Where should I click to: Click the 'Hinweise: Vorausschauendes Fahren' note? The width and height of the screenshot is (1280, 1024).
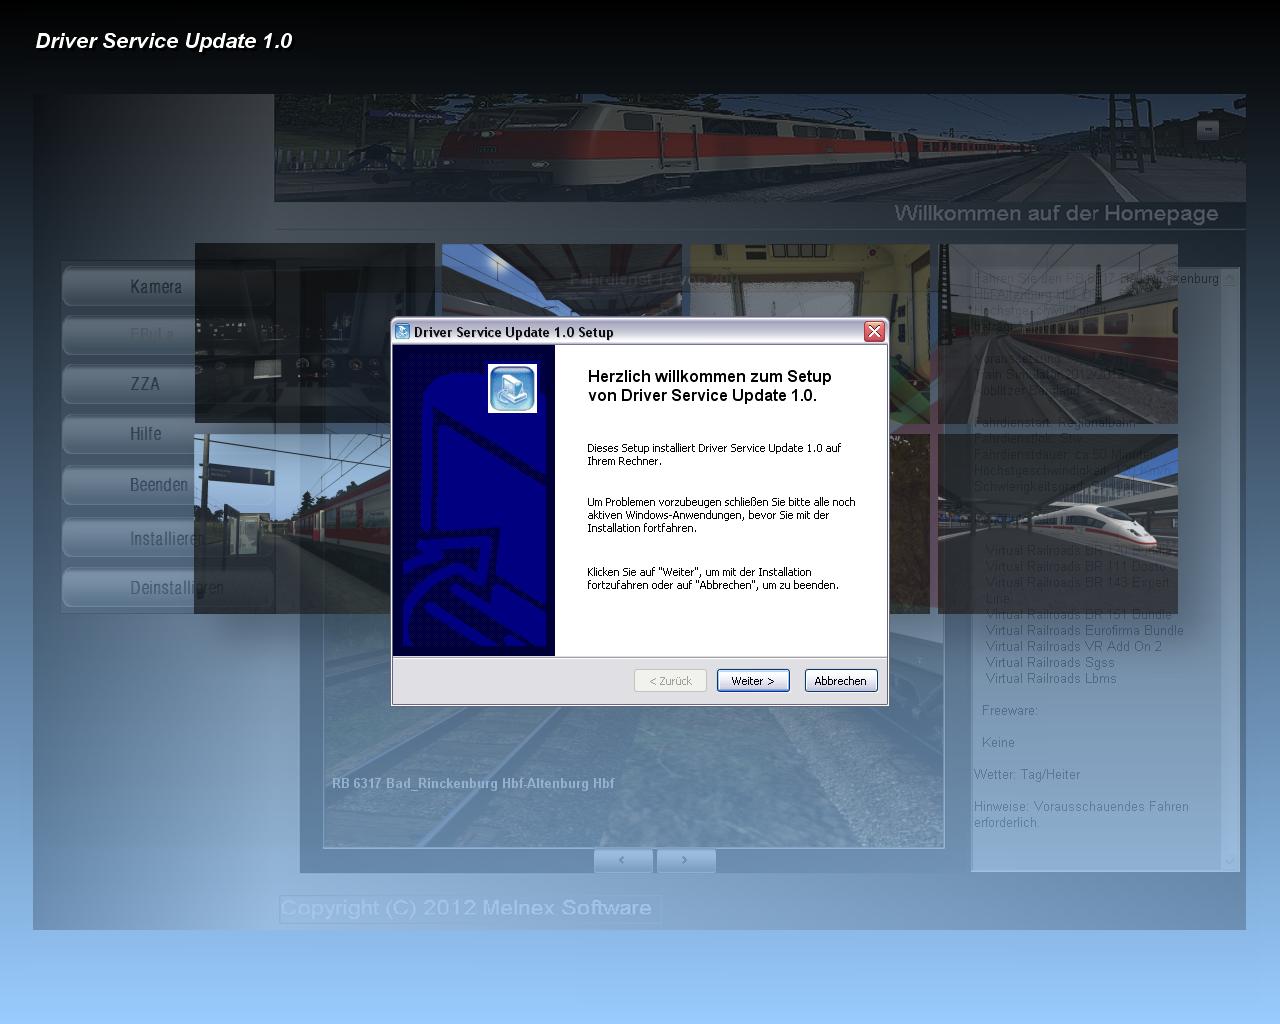1082,814
